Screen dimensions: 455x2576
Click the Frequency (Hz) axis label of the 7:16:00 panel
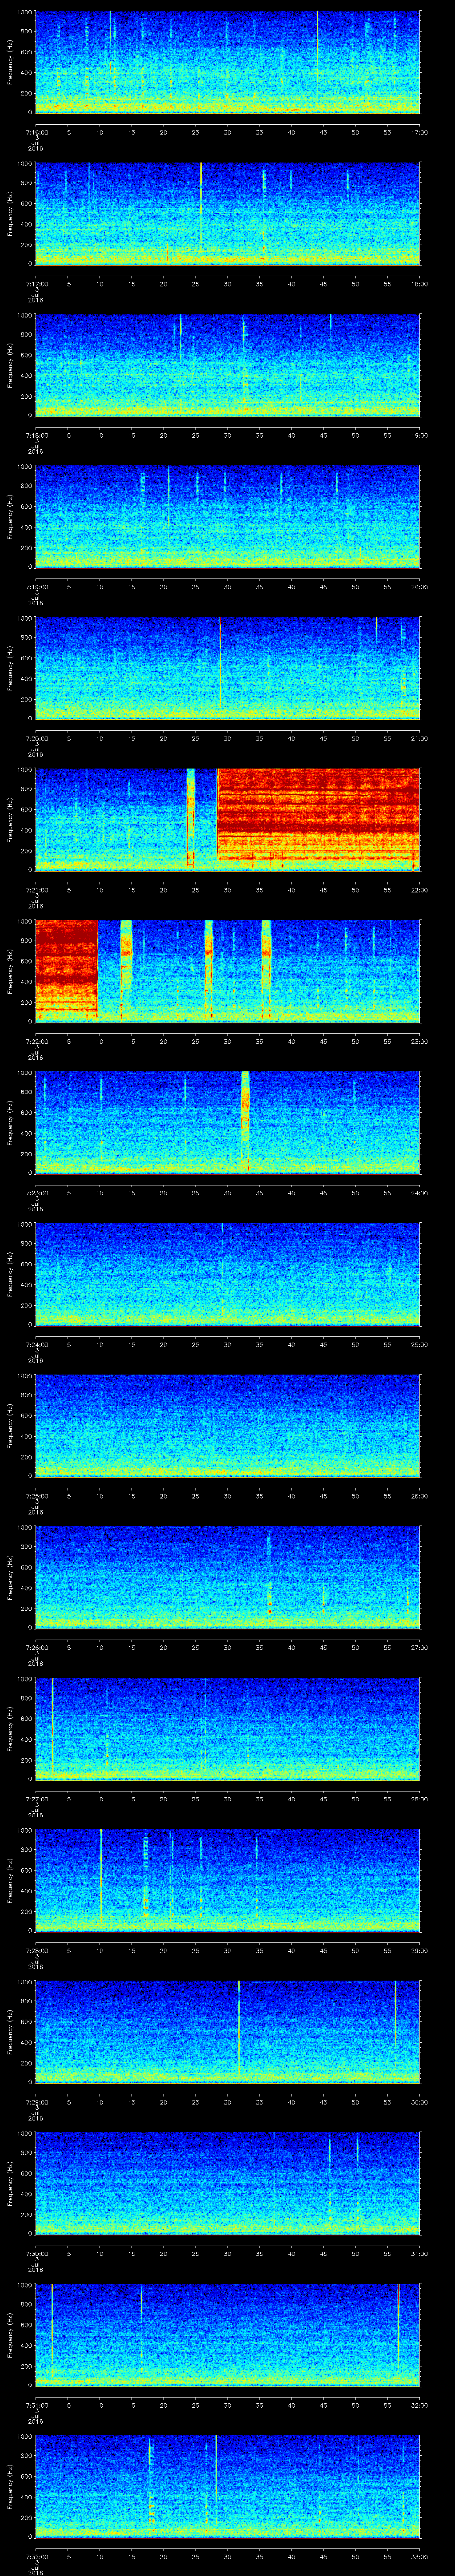click(x=10, y=62)
